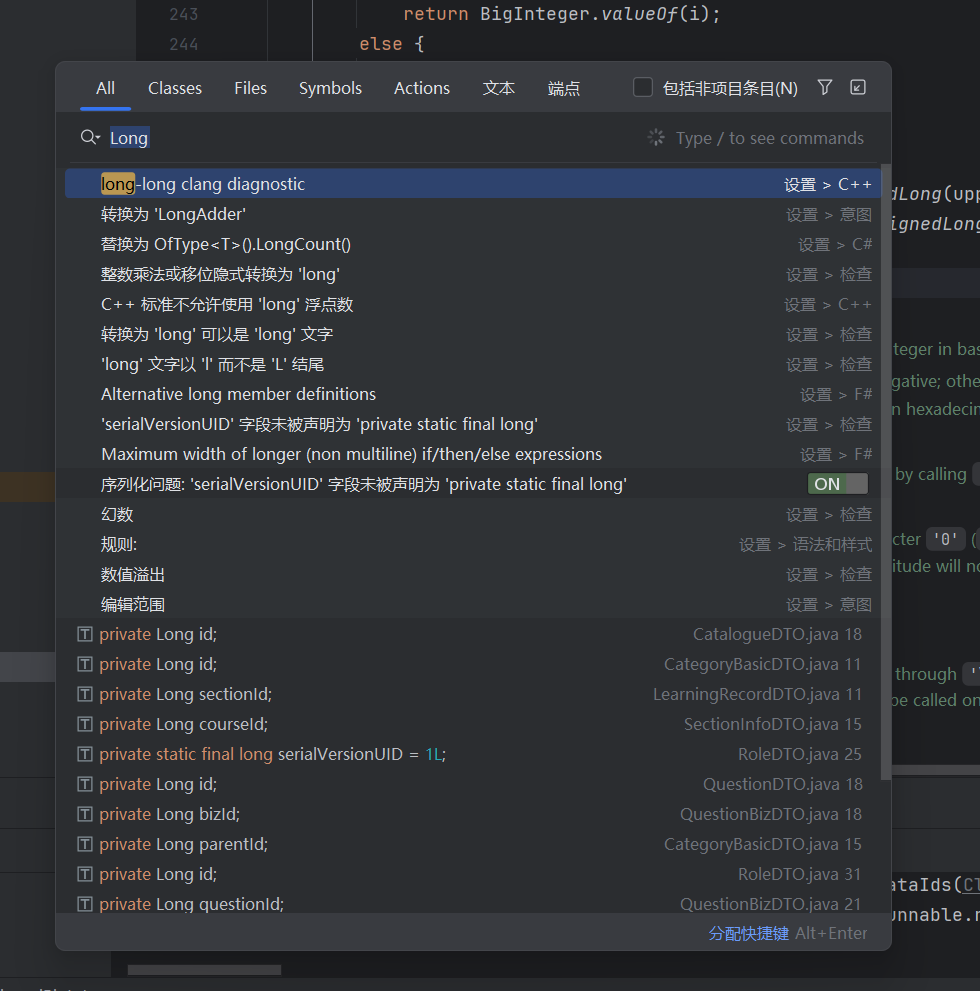The height and width of the screenshot is (991, 980).
Task: Open private Long questionId in QuestionBizDTO.java 21
Action: tap(473, 904)
